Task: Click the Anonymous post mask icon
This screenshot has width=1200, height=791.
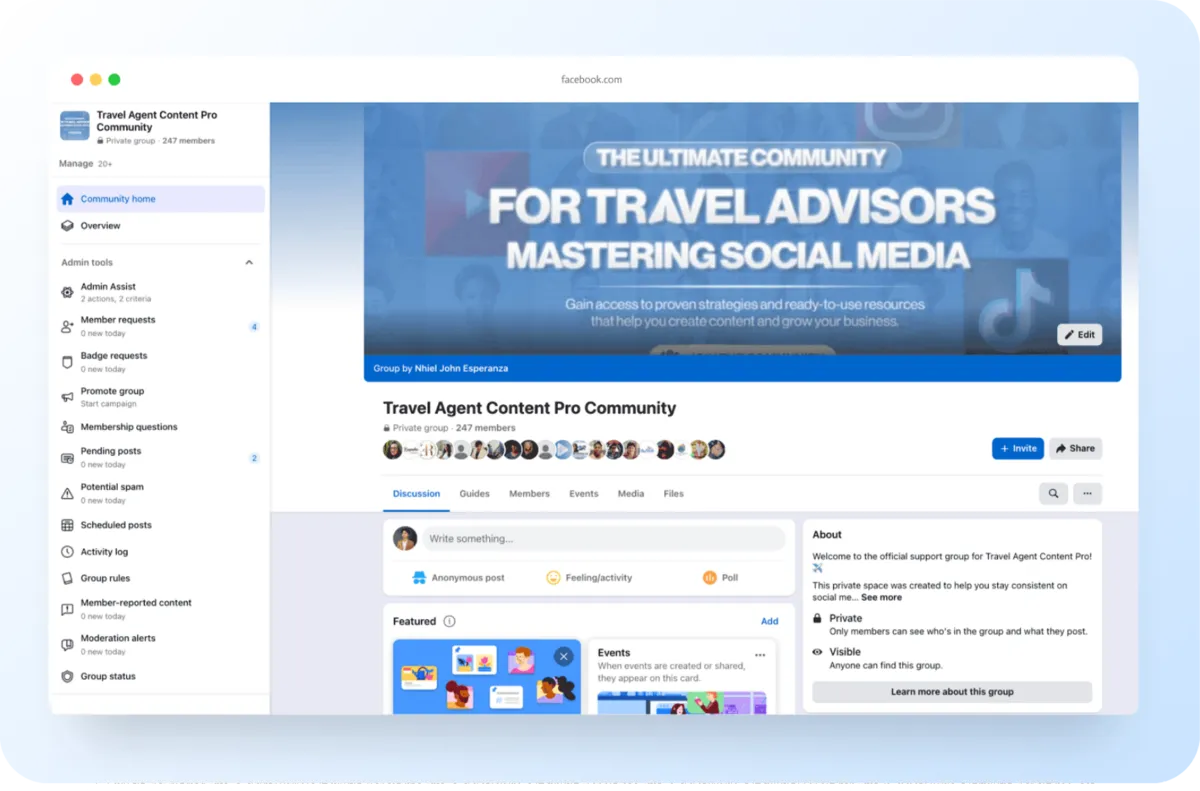Action: [x=420, y=578]
